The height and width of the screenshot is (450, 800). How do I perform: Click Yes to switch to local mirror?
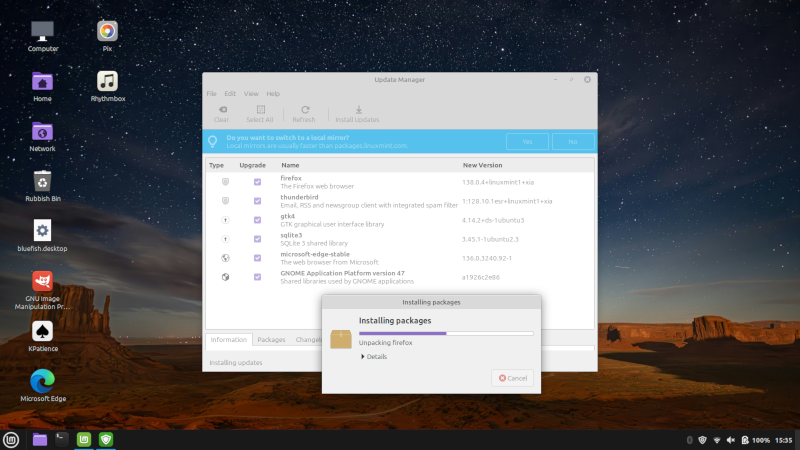pyautogui.click(x=526, y=142)
